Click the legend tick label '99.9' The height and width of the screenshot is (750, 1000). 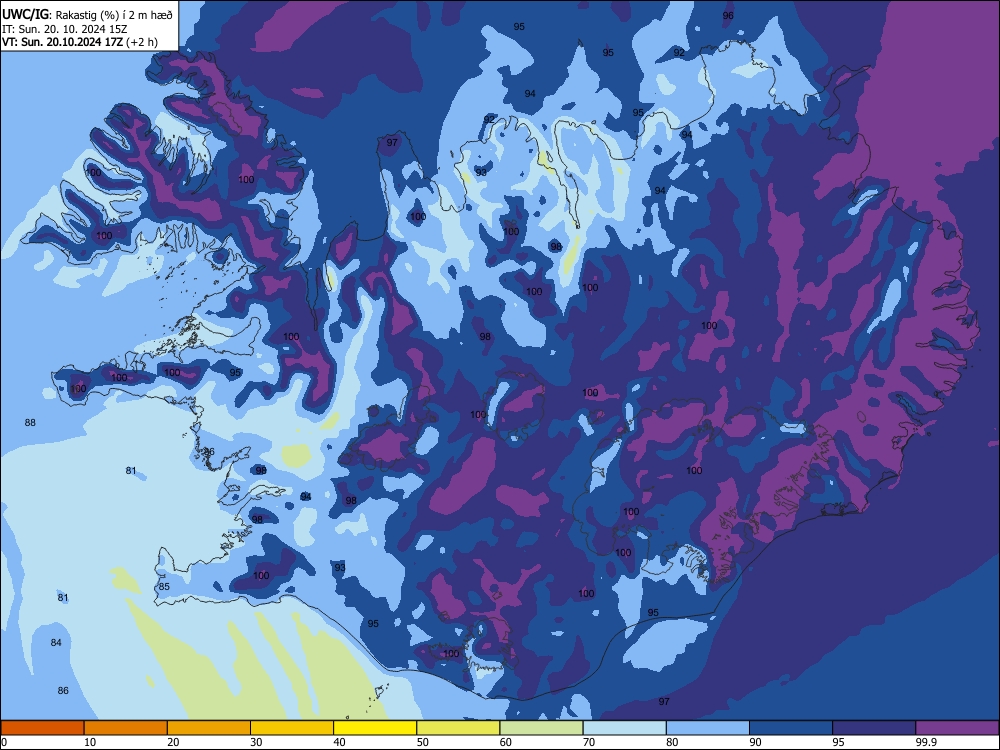[925, 742]
